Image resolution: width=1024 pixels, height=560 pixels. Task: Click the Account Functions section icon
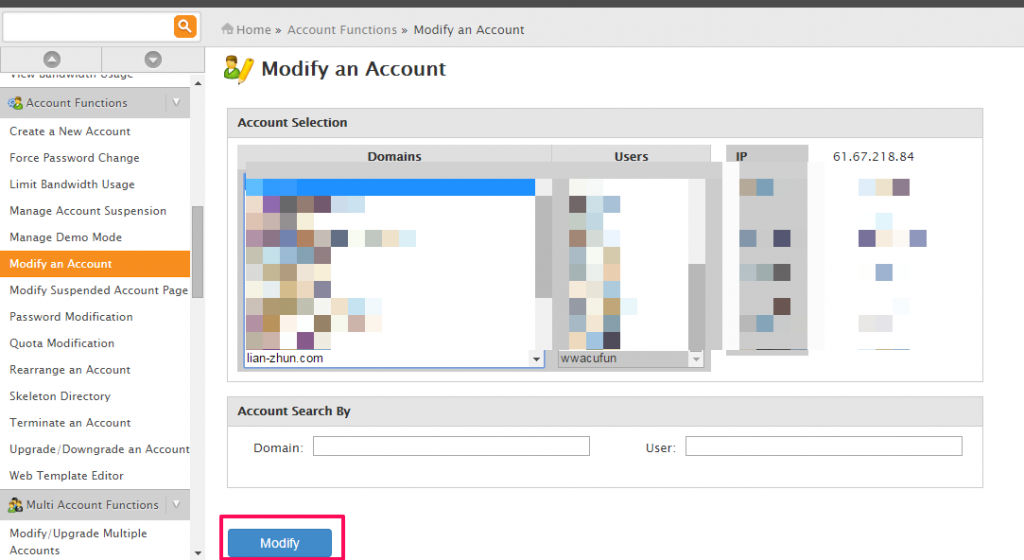click(x=15, y=103)
